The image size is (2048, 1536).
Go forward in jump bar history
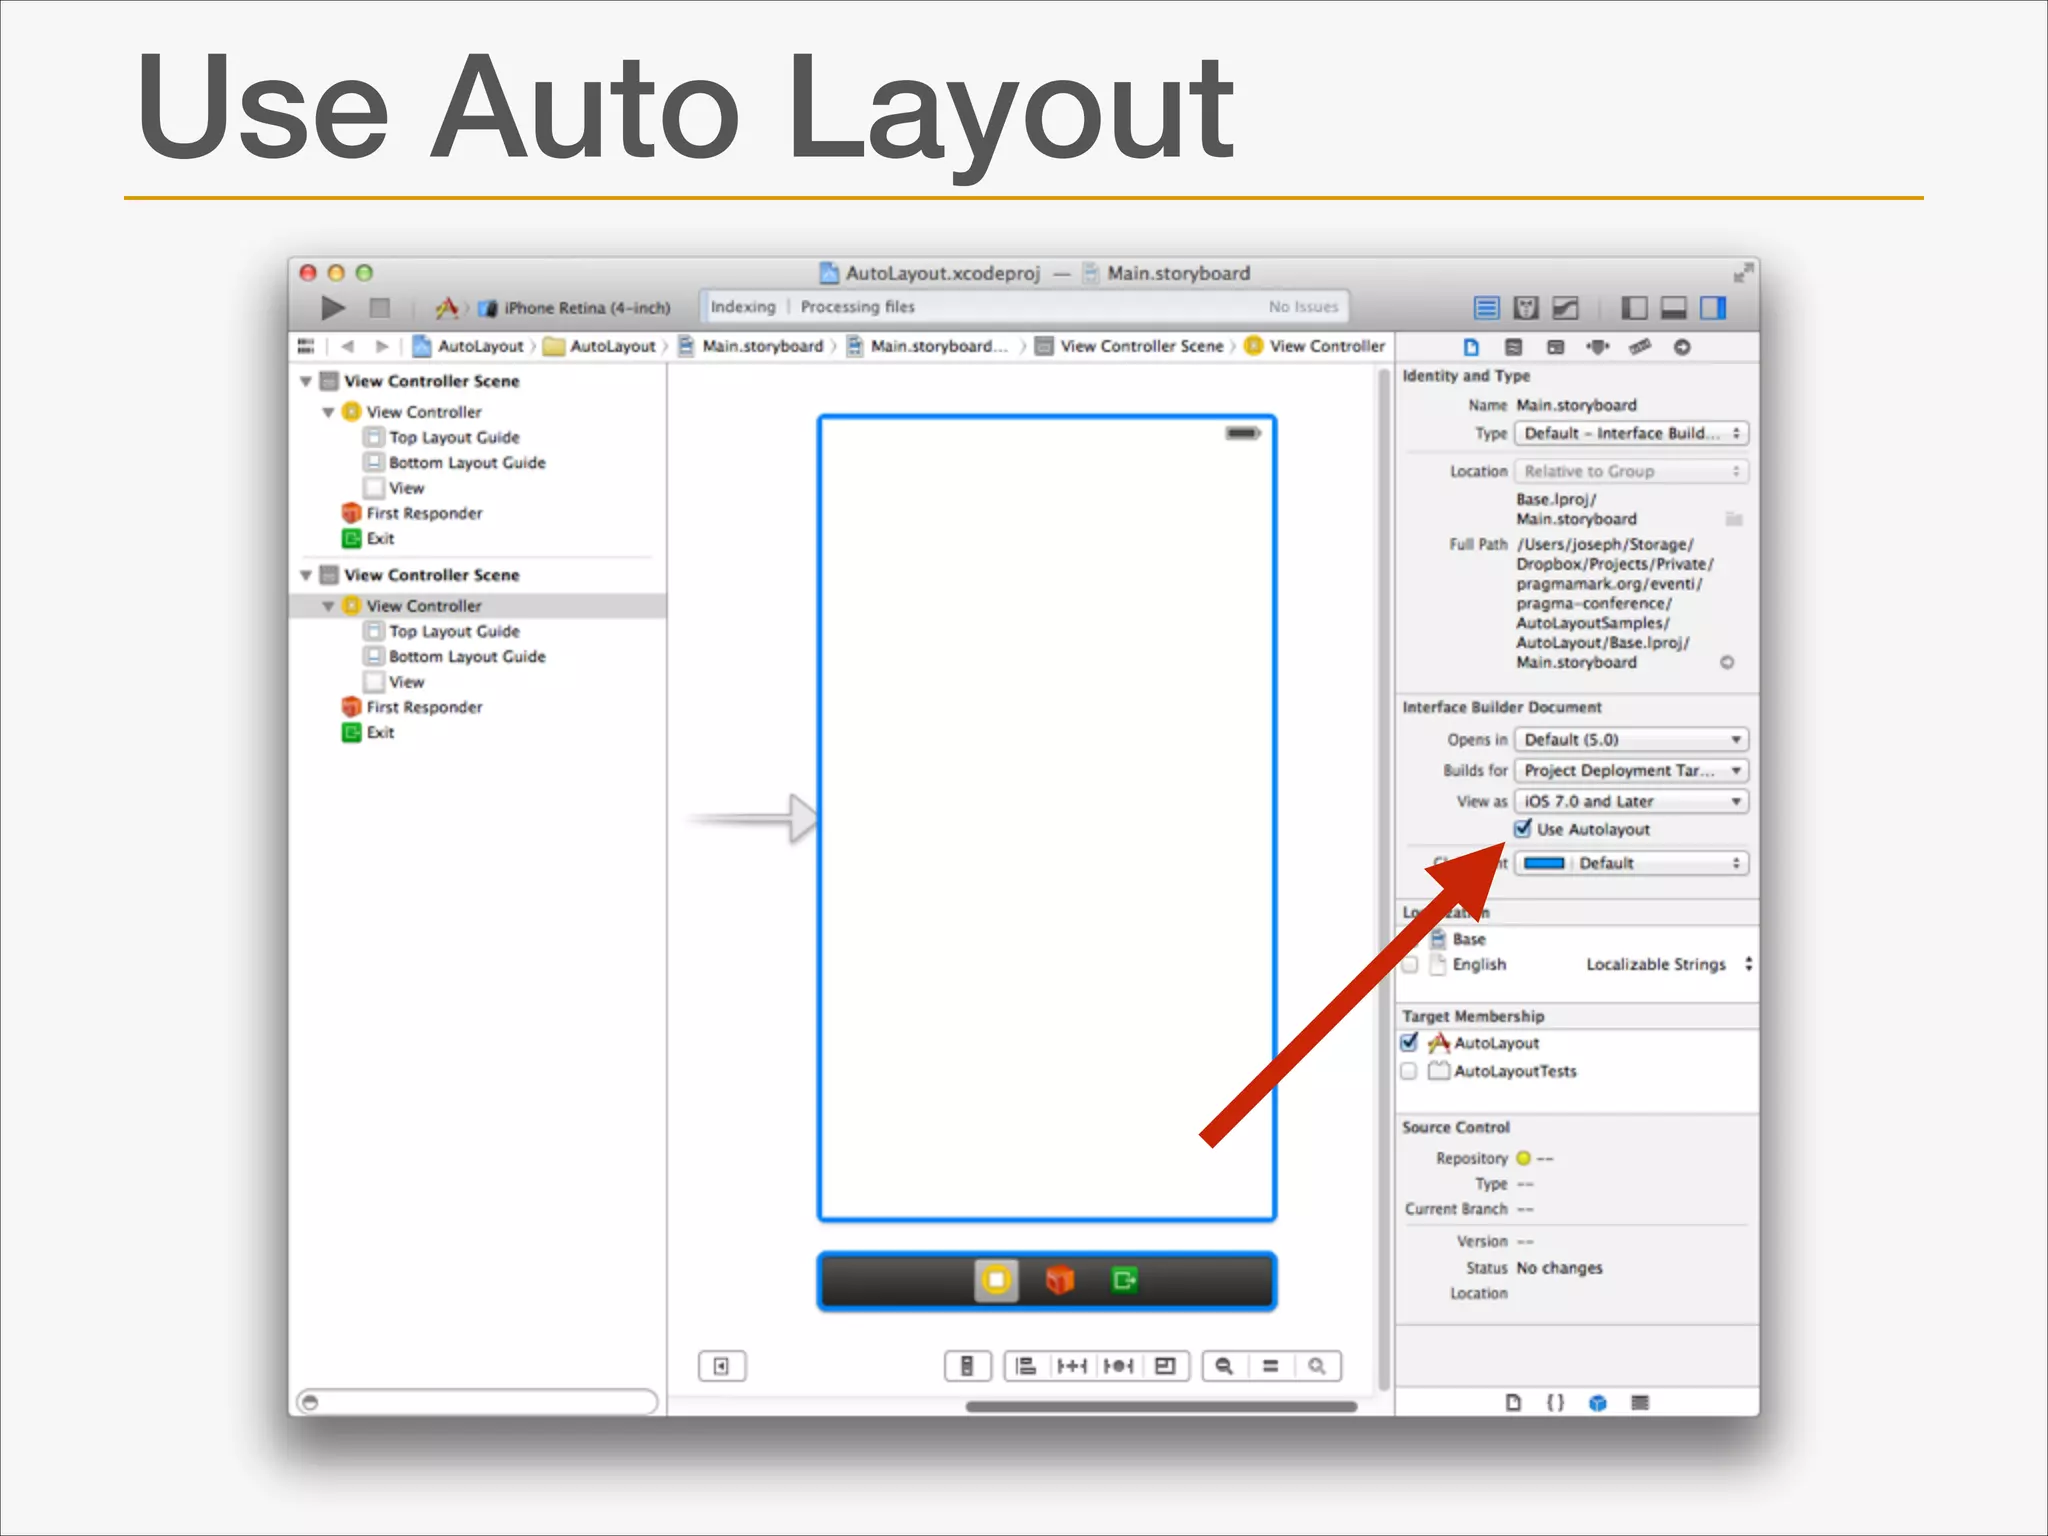tap(381, 346)
